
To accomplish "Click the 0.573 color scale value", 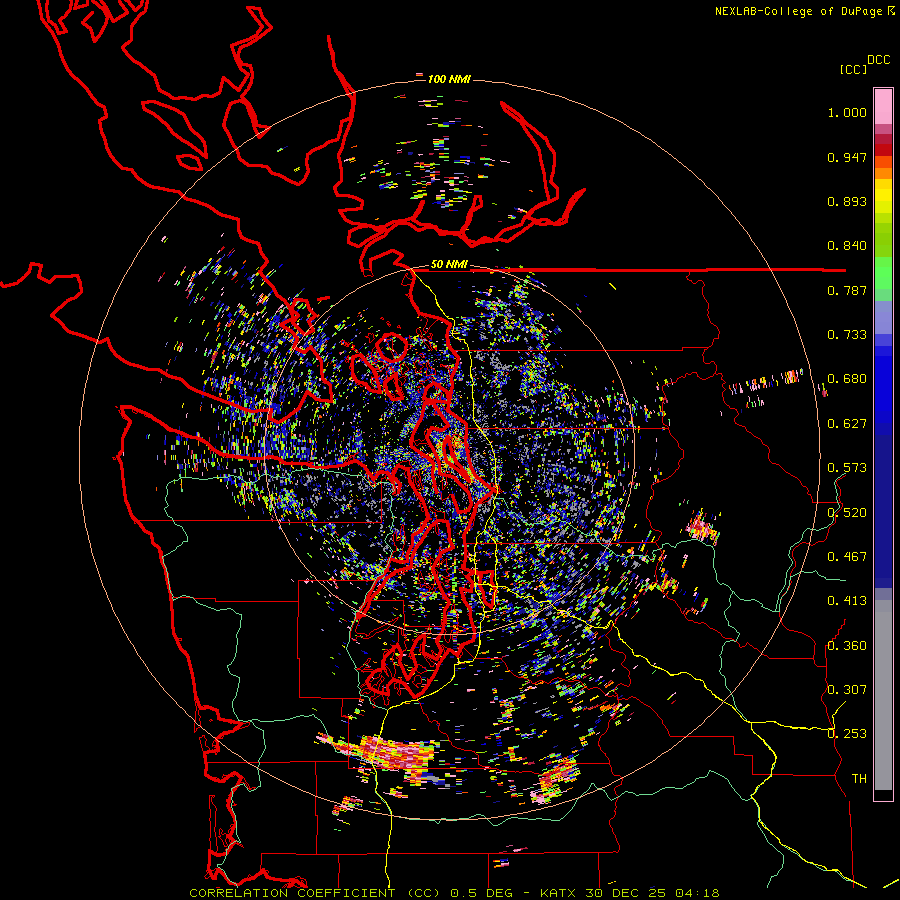I will 847,468.
